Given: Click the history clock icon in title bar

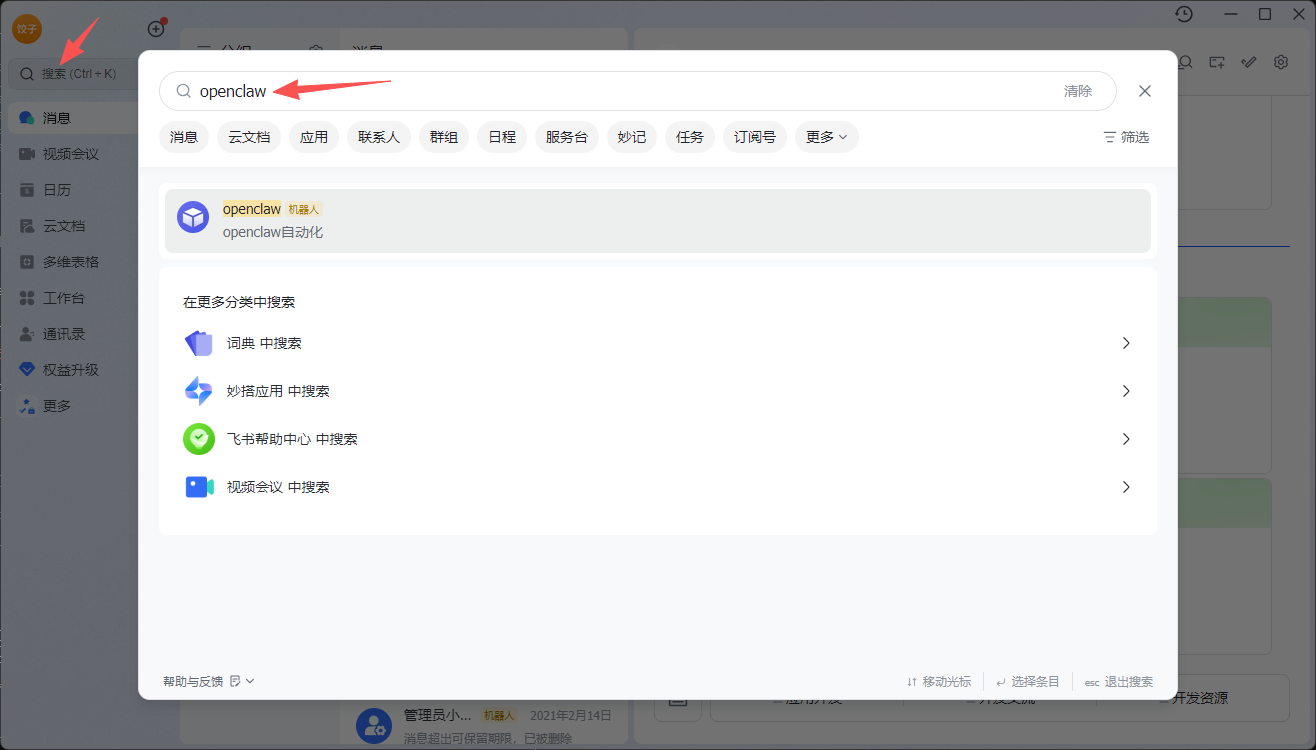Looking at the screenshot, I should tap(1184, 14).
